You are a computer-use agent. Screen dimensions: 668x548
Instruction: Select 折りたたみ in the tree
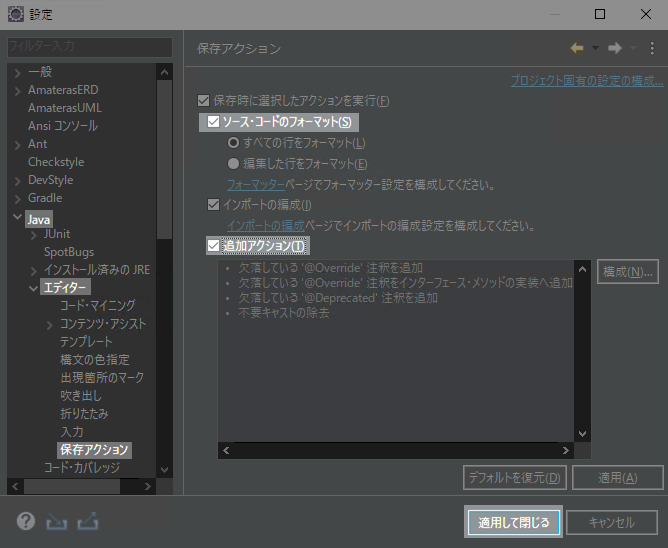click(x=84, y=414)
